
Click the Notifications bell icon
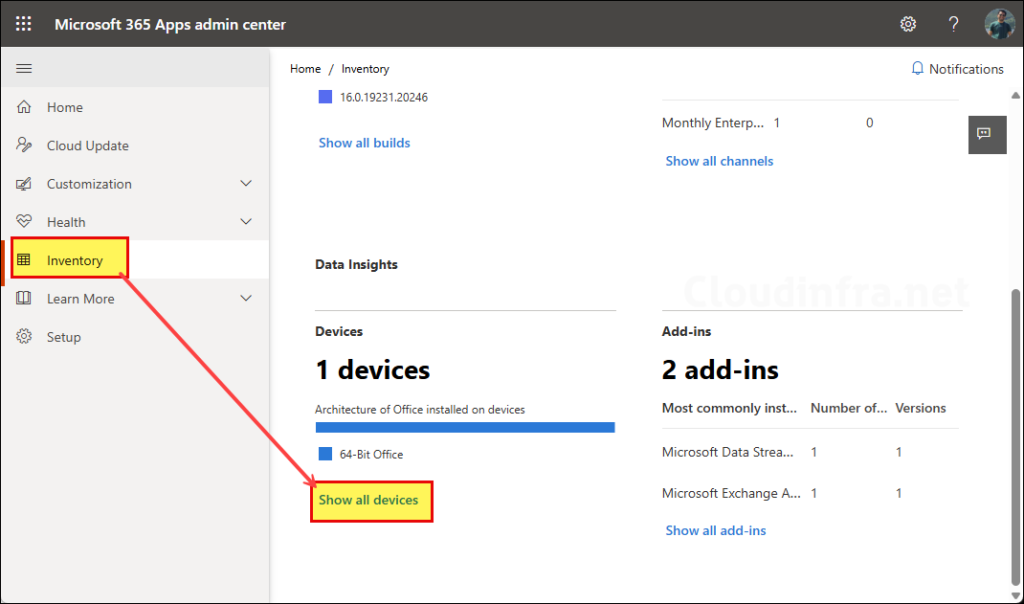coord(917,69)
